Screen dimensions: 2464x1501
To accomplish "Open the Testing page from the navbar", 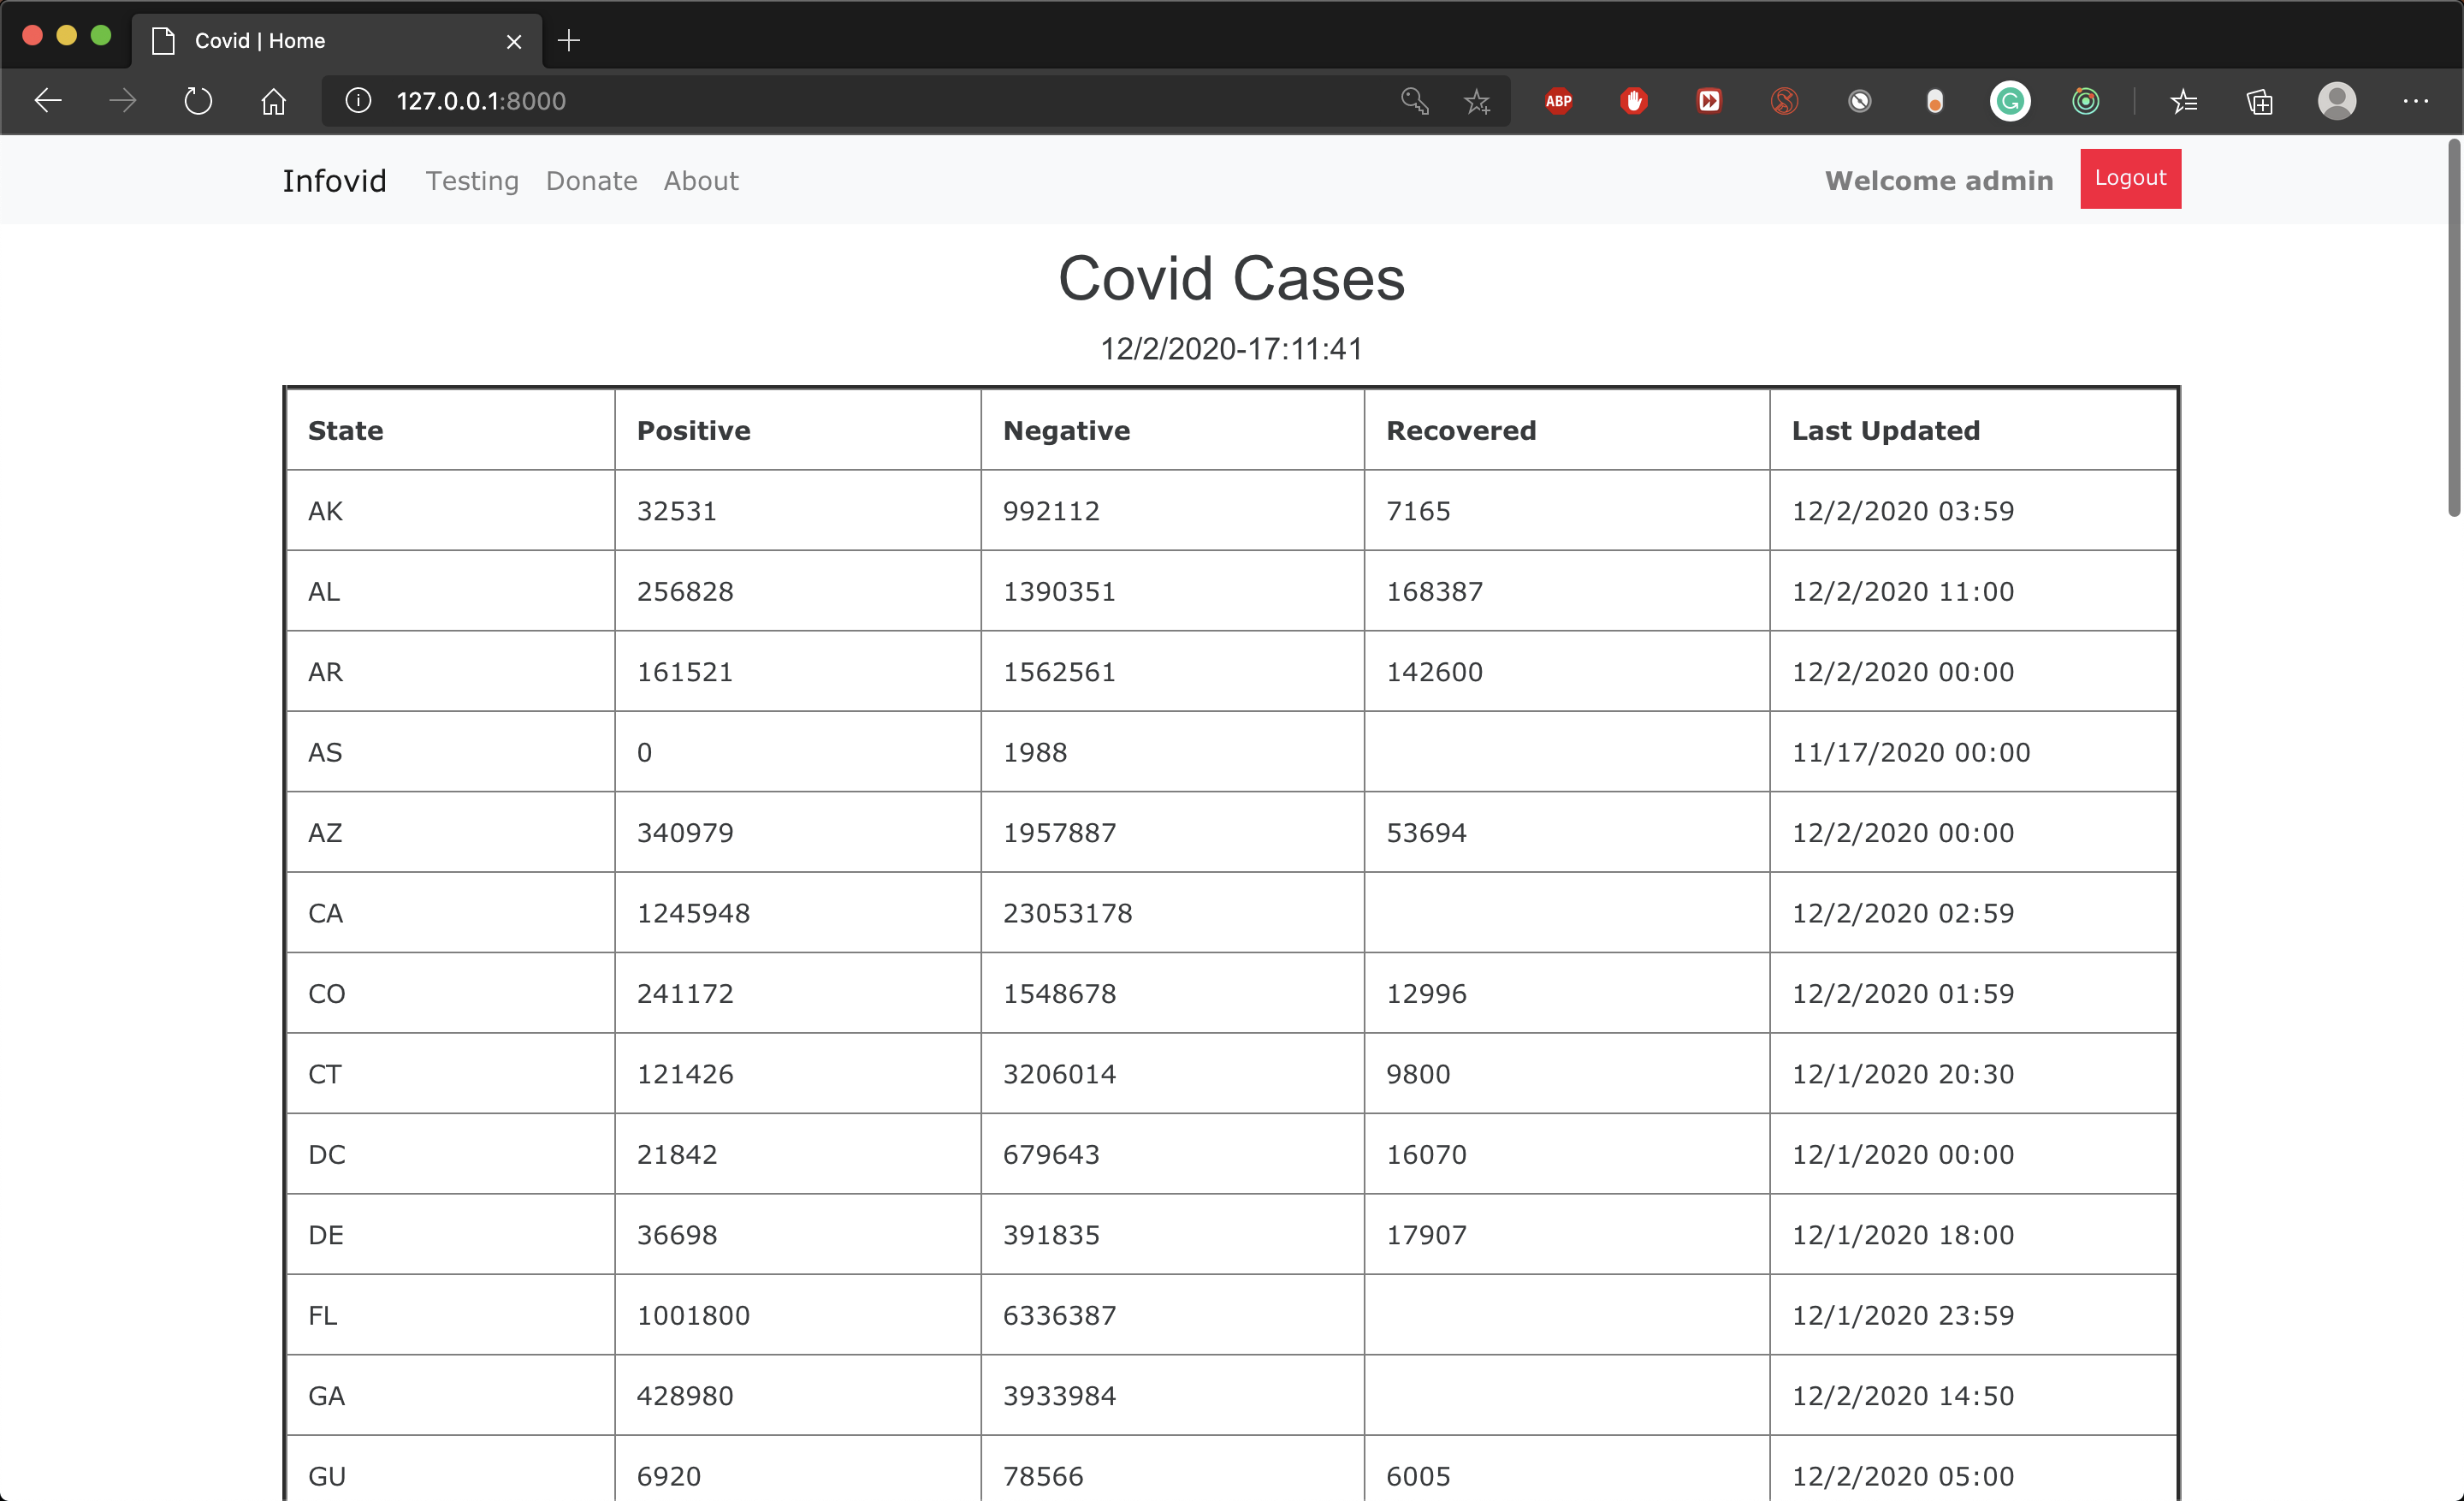I will pos(472,181).
